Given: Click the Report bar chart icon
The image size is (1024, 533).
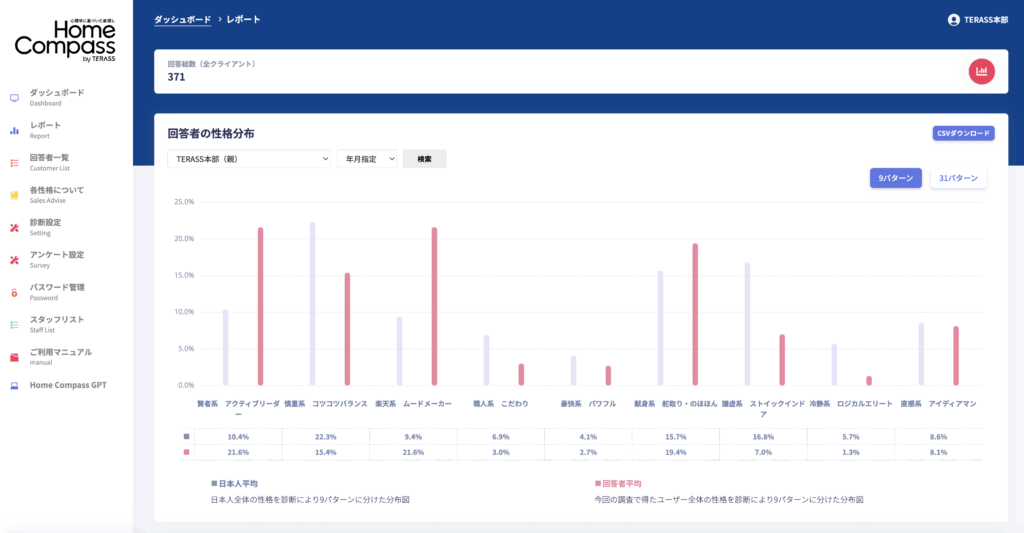Looking at the screenshot, I should pyautogui.click(x=14, y=130).
